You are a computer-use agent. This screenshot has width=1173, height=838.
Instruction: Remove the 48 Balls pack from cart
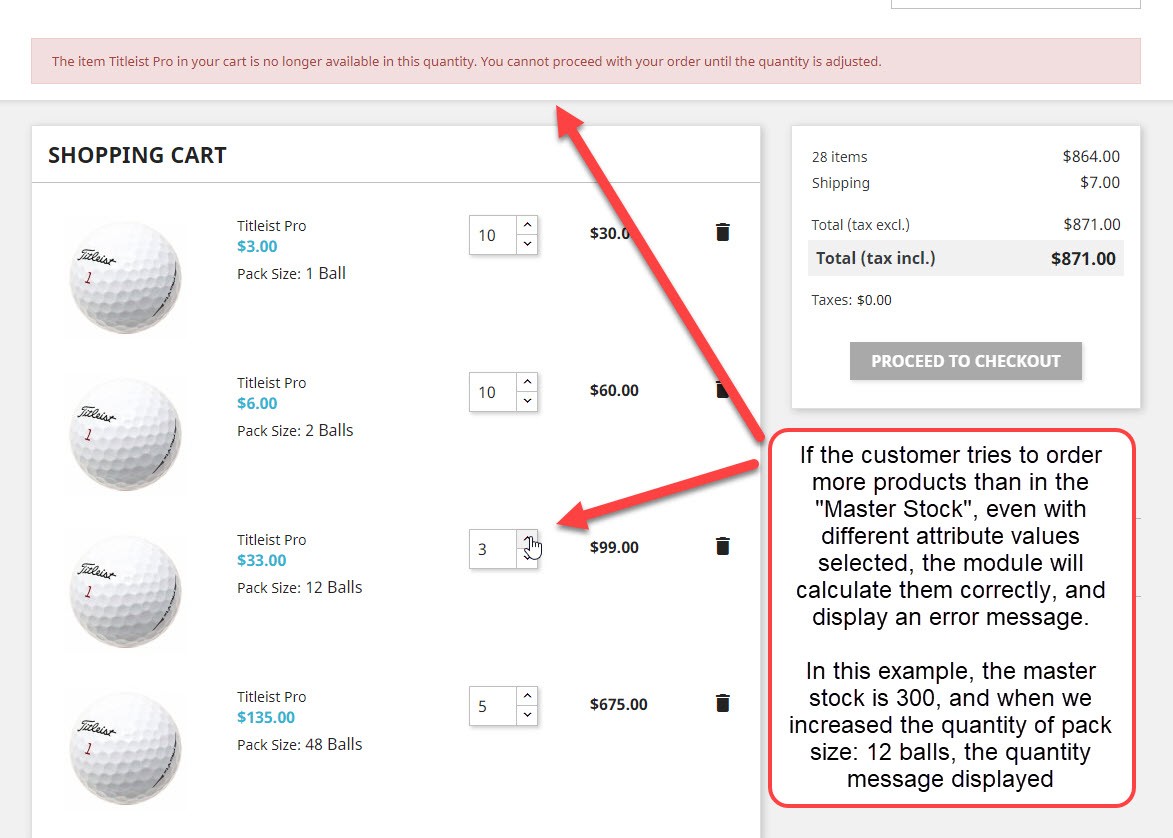point(723,703)
